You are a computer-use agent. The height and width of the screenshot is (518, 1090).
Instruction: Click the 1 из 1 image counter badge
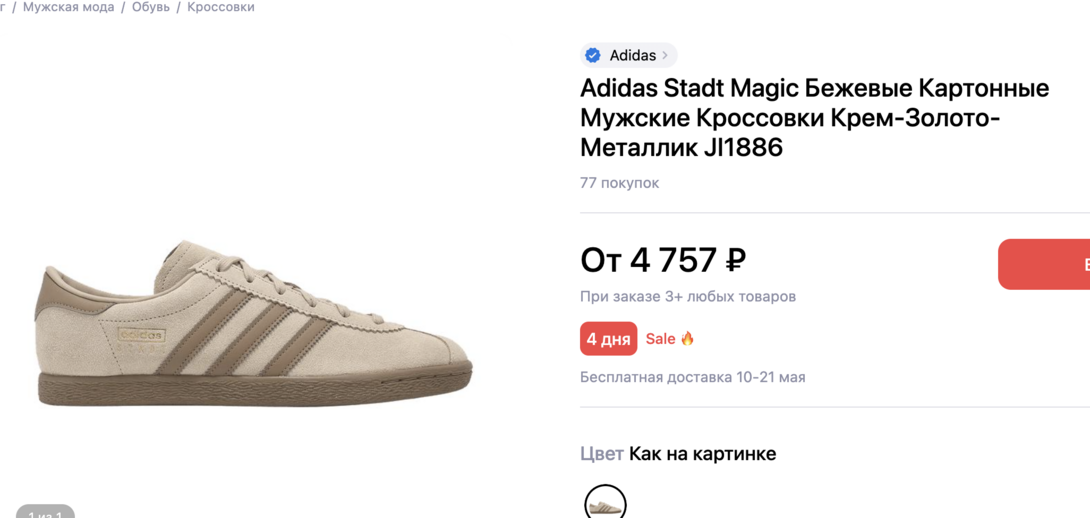45,513
